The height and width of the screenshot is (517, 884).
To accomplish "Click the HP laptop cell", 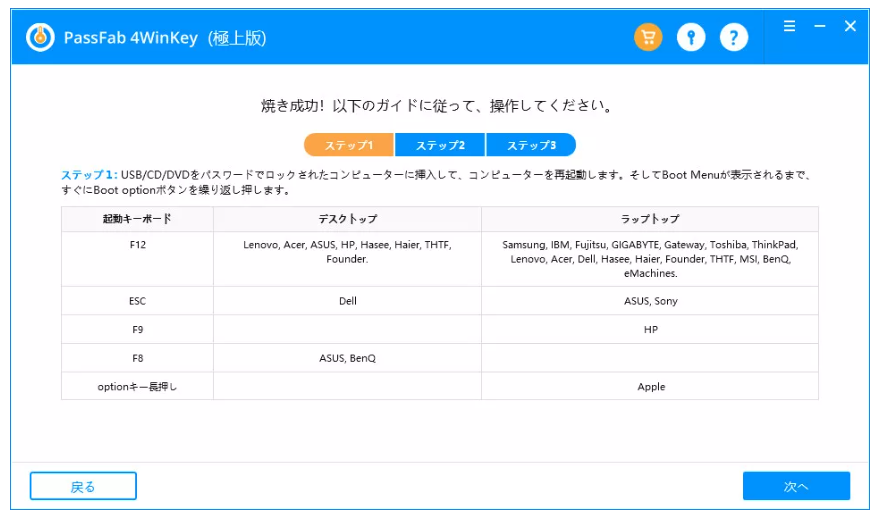I will click(650, 329).
